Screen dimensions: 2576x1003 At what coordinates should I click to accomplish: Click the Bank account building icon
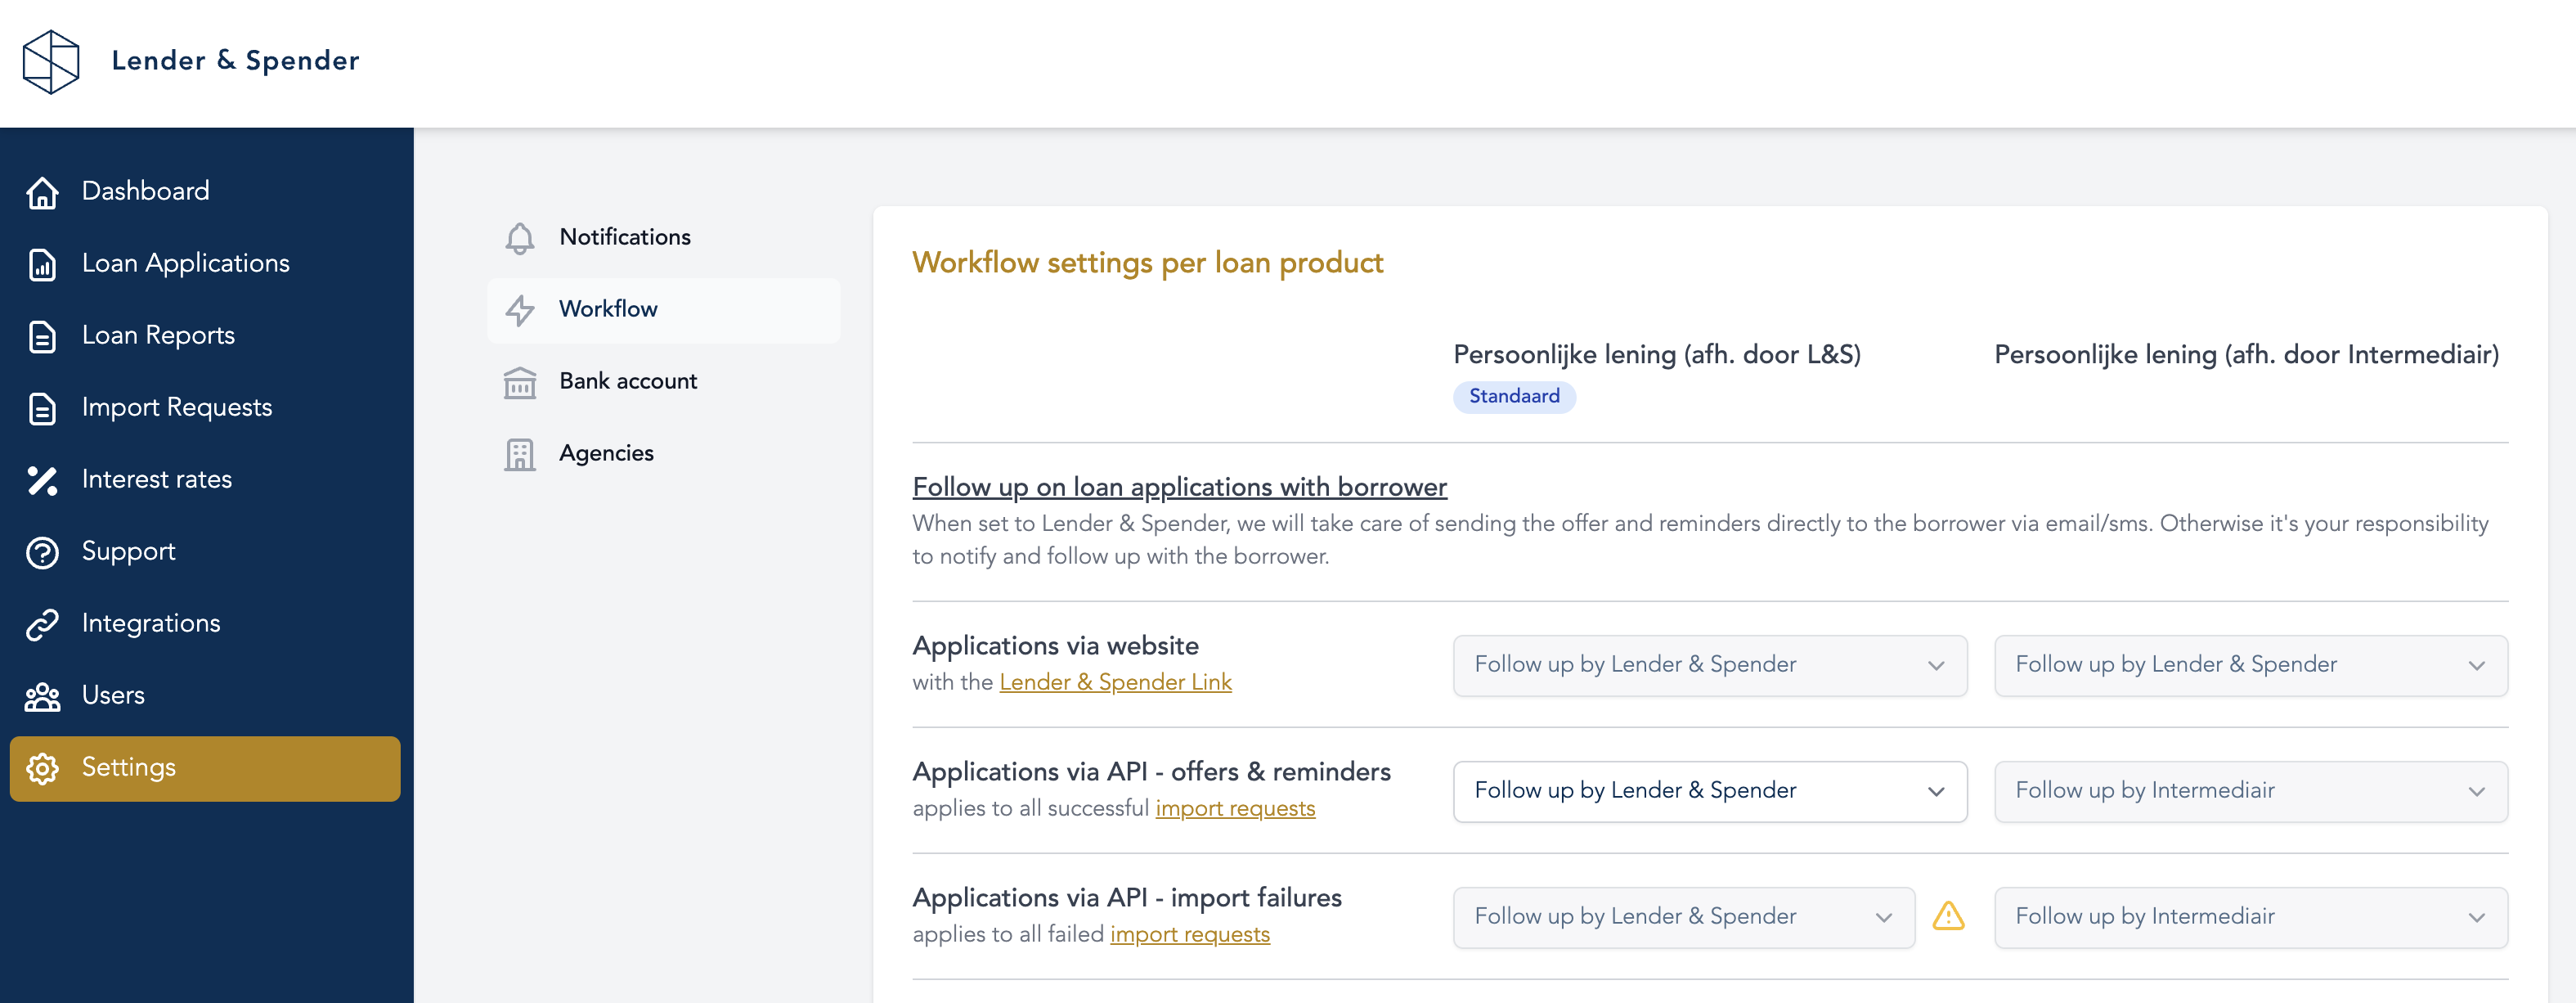point(519,382)
